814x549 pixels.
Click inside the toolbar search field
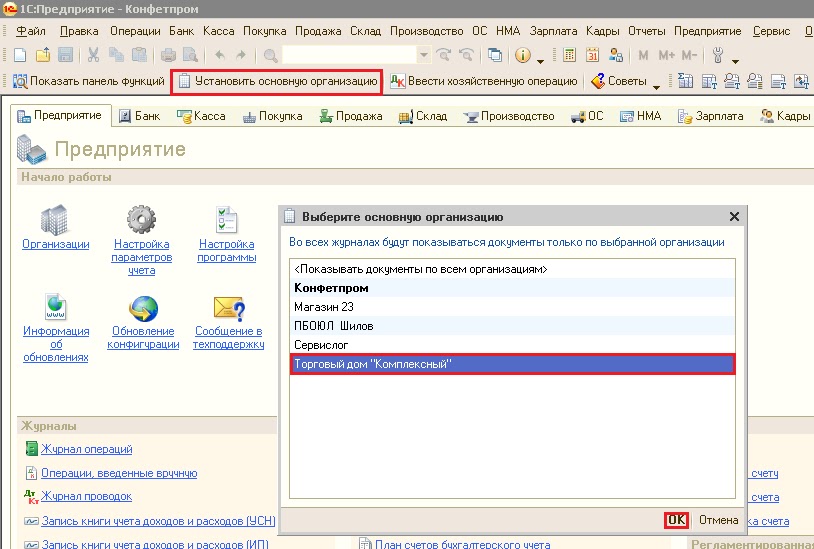pyautogui.click(x=349, y=54)
